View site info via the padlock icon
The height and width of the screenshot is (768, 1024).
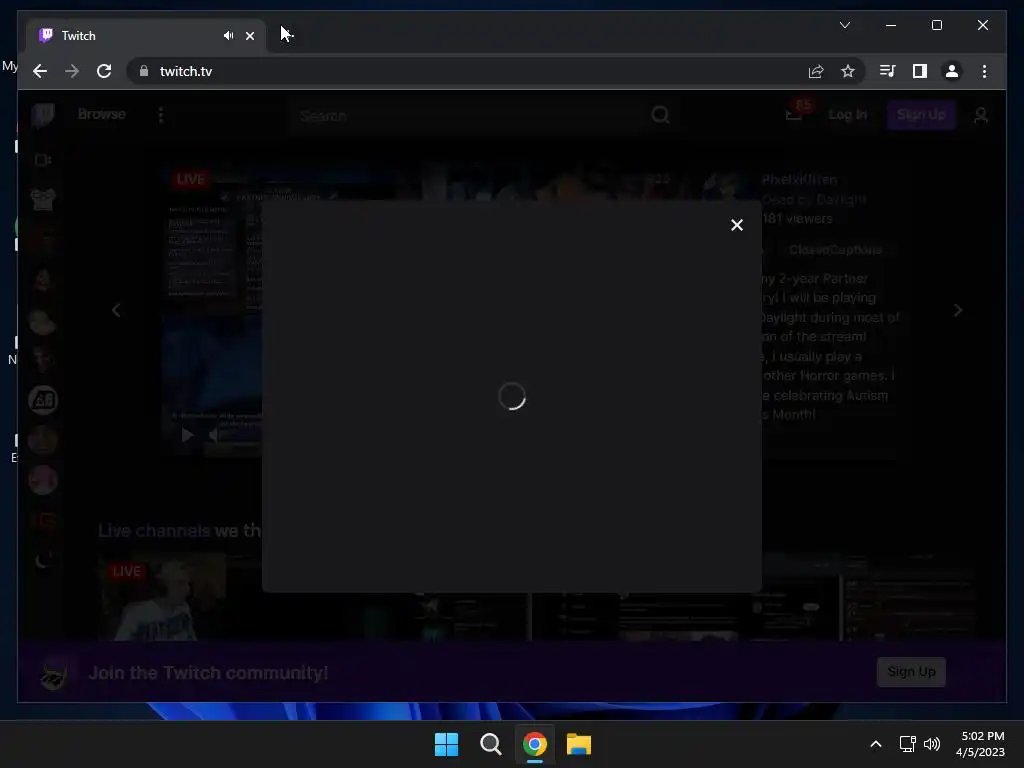144,71
